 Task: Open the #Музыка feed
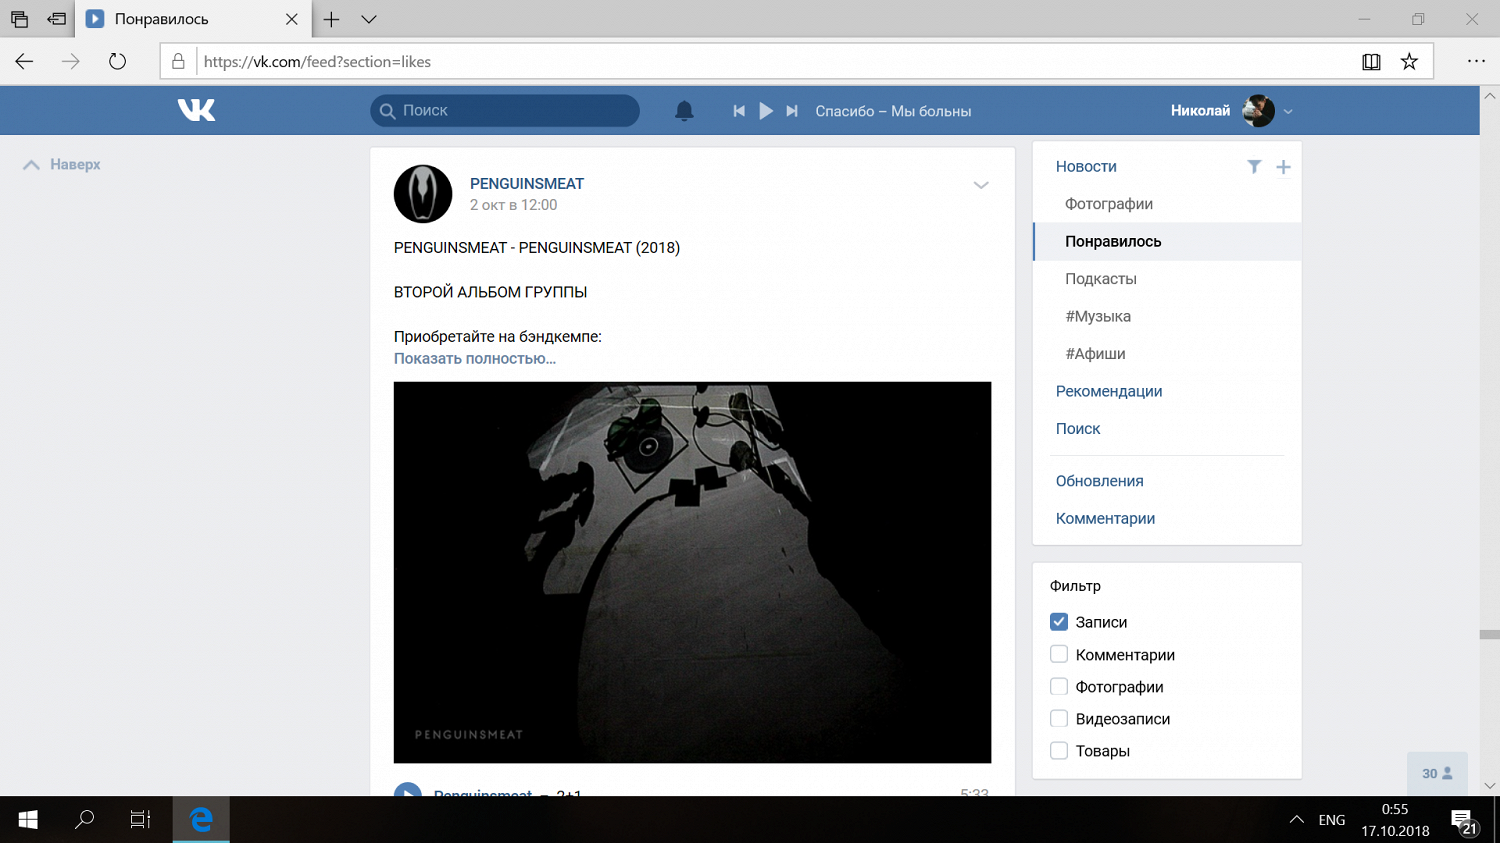(1098, 316)
